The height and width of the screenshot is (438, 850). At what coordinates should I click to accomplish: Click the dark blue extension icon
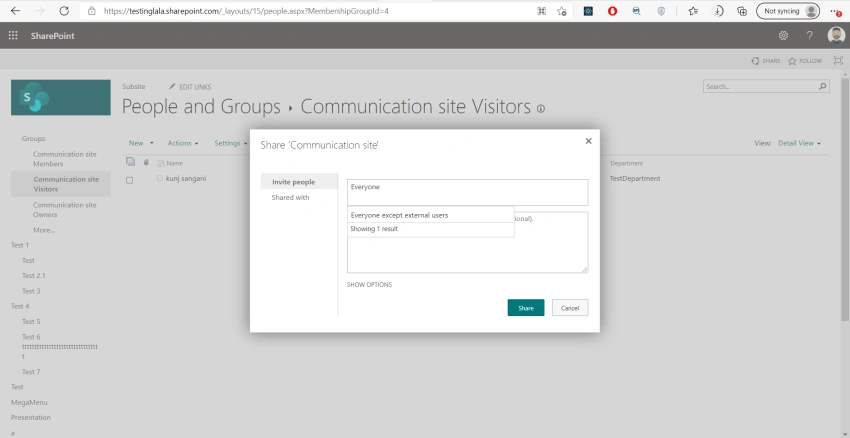pyautogui.click(x=588, y=11)
